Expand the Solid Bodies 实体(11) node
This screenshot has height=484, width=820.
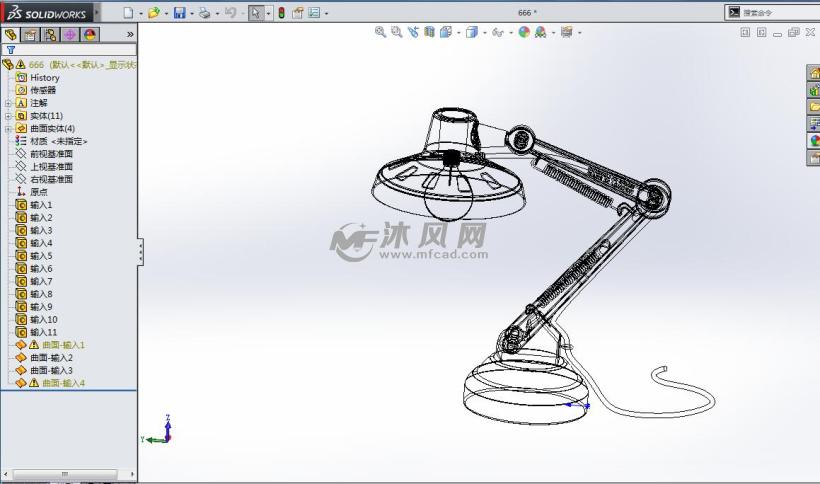tap(8, 116)
